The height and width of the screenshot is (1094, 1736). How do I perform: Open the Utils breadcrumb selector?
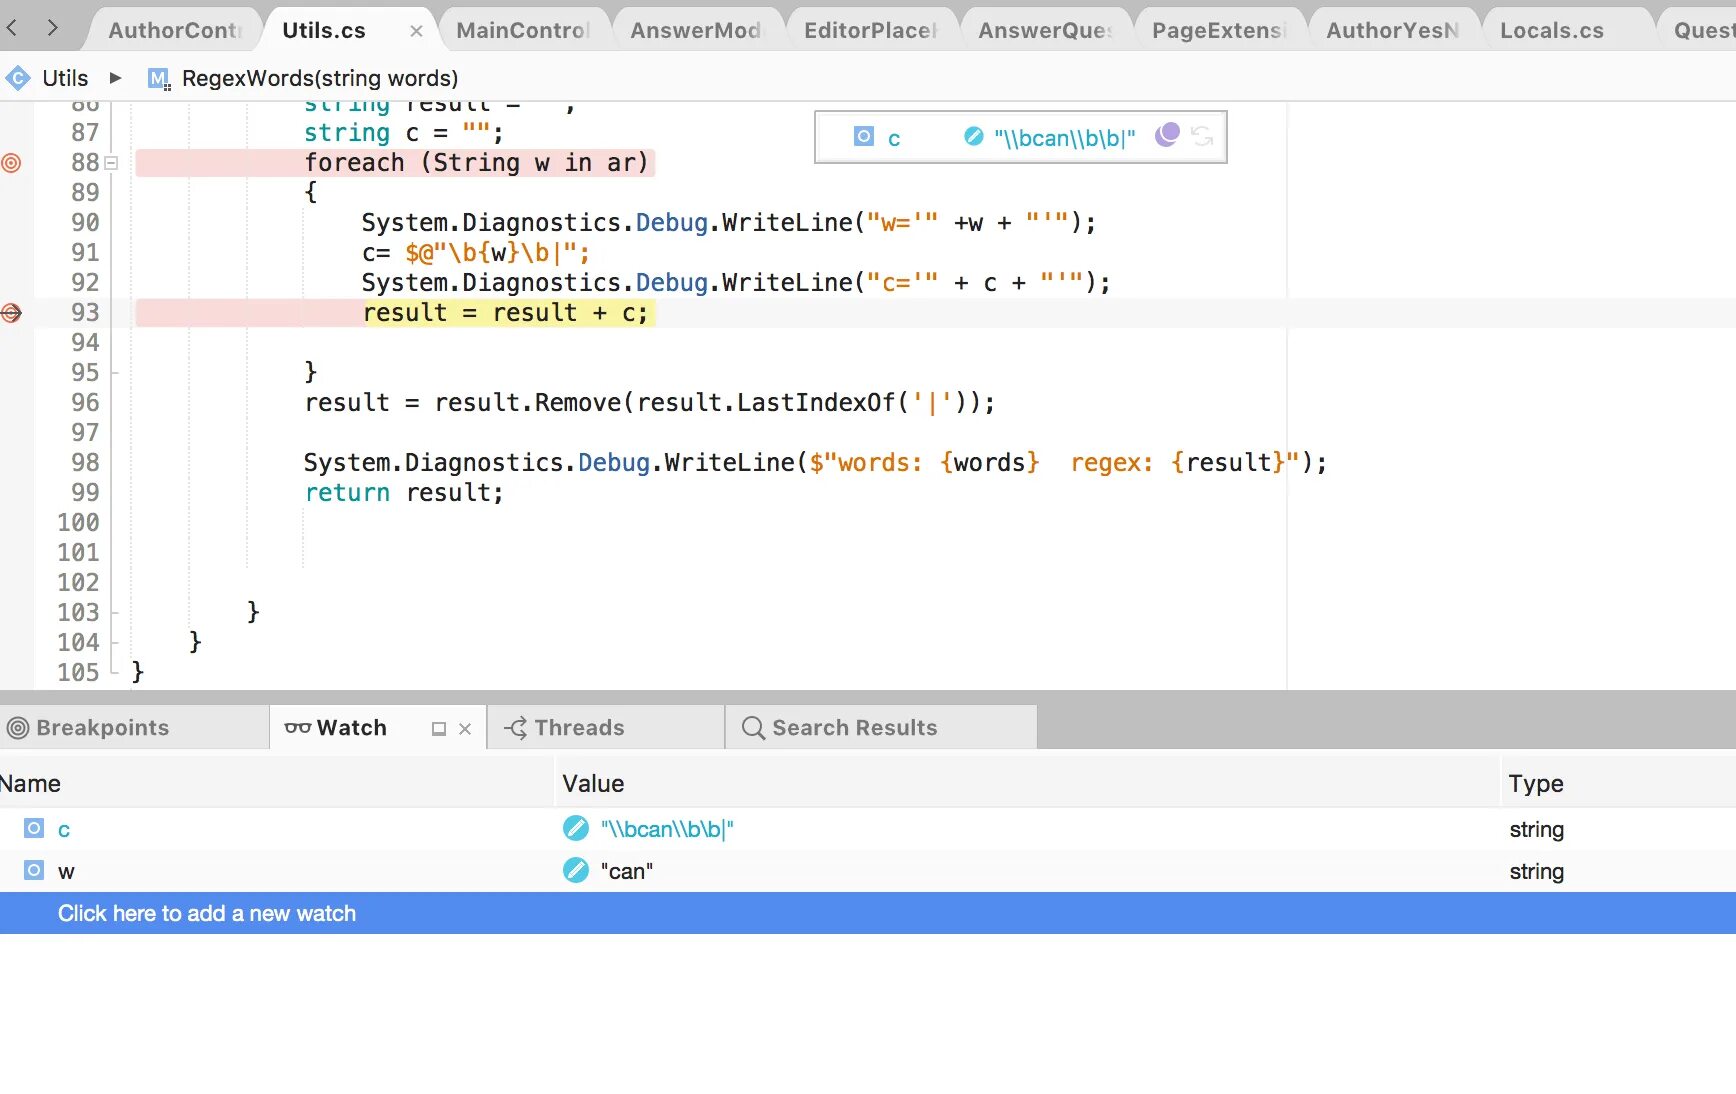65,78
